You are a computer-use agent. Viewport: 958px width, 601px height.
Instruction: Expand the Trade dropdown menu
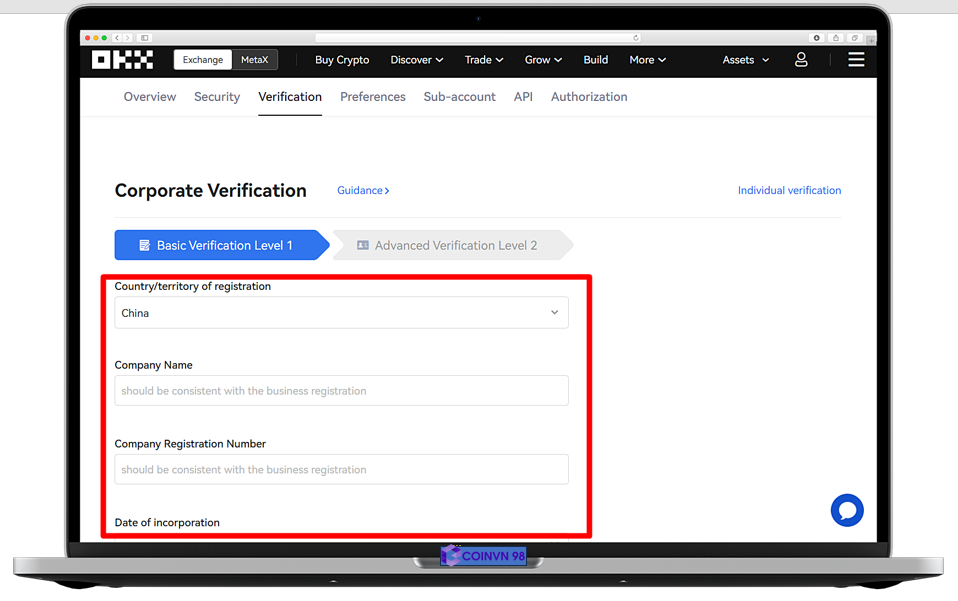point(483,60)
